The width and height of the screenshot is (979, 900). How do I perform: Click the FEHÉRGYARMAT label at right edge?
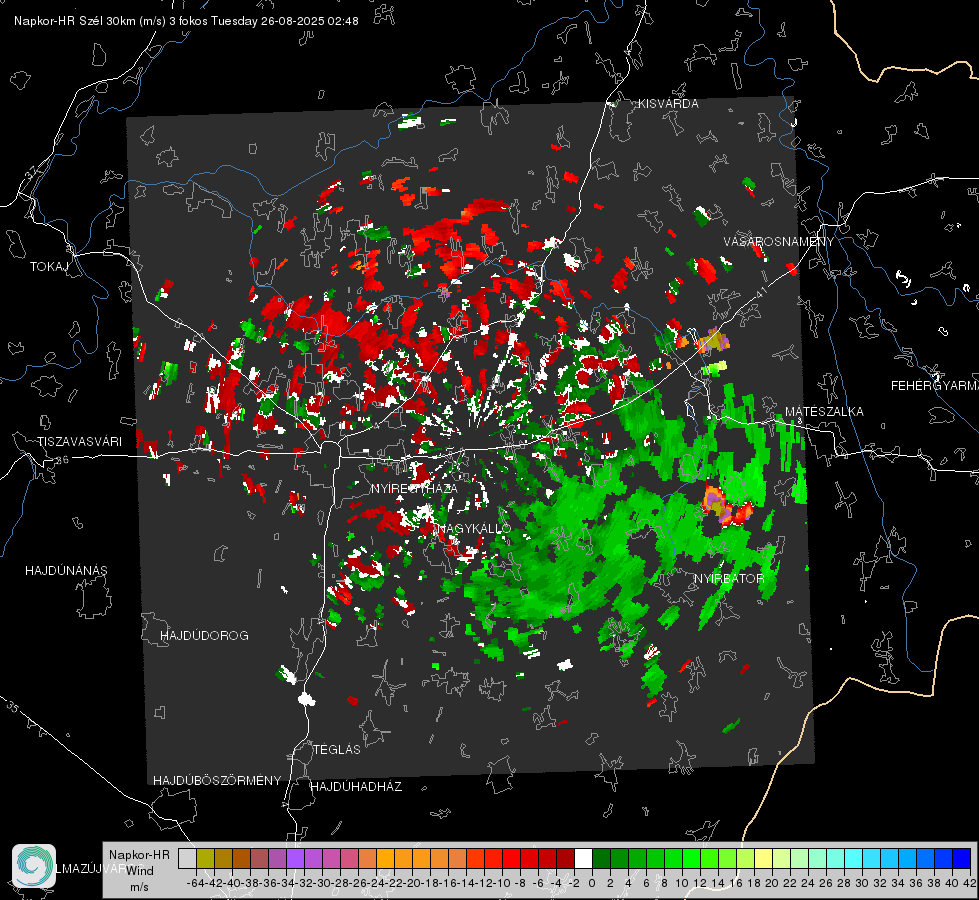(935, 386)
